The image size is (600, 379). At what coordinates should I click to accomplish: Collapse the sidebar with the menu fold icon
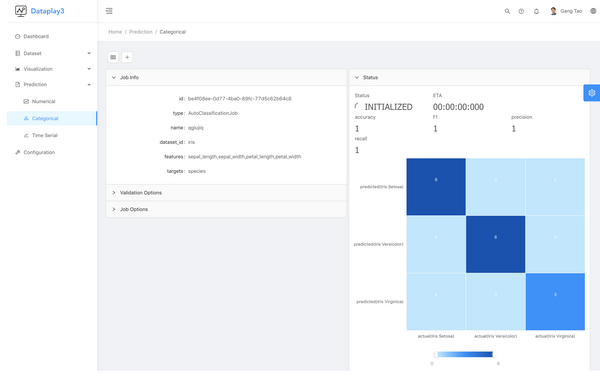tap(109, 11)
